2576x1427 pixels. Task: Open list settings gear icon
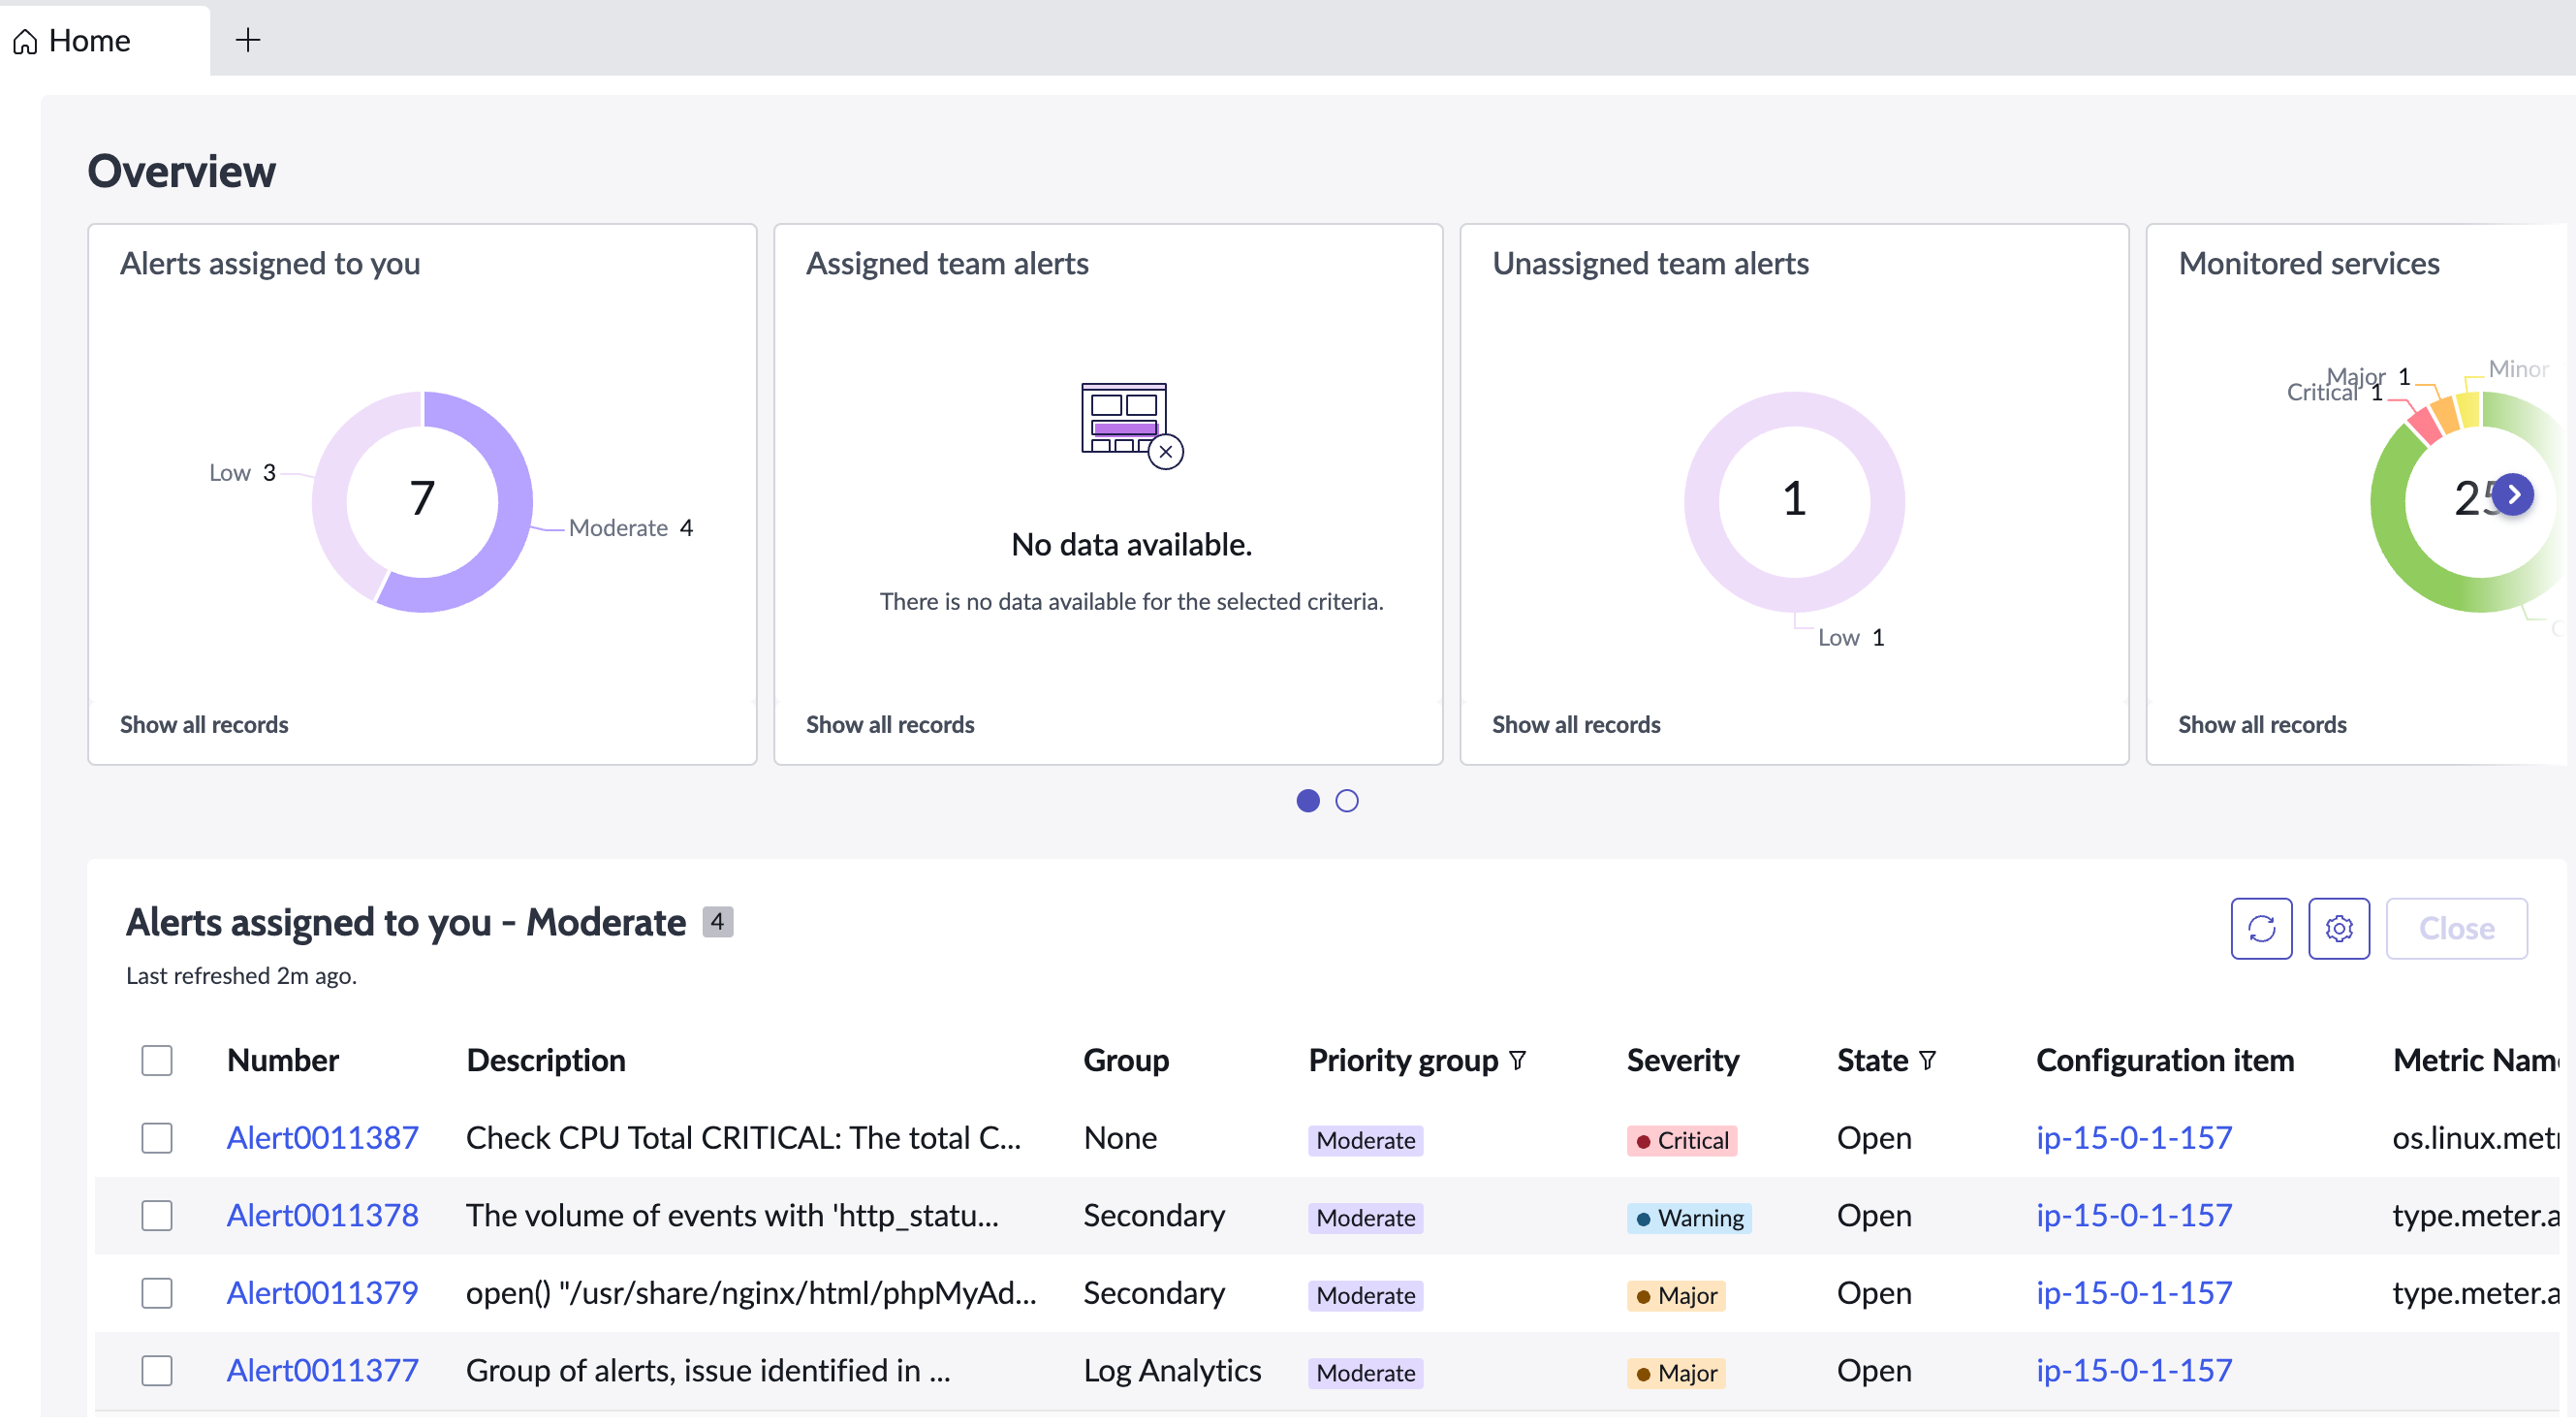tap(2338, 929)
